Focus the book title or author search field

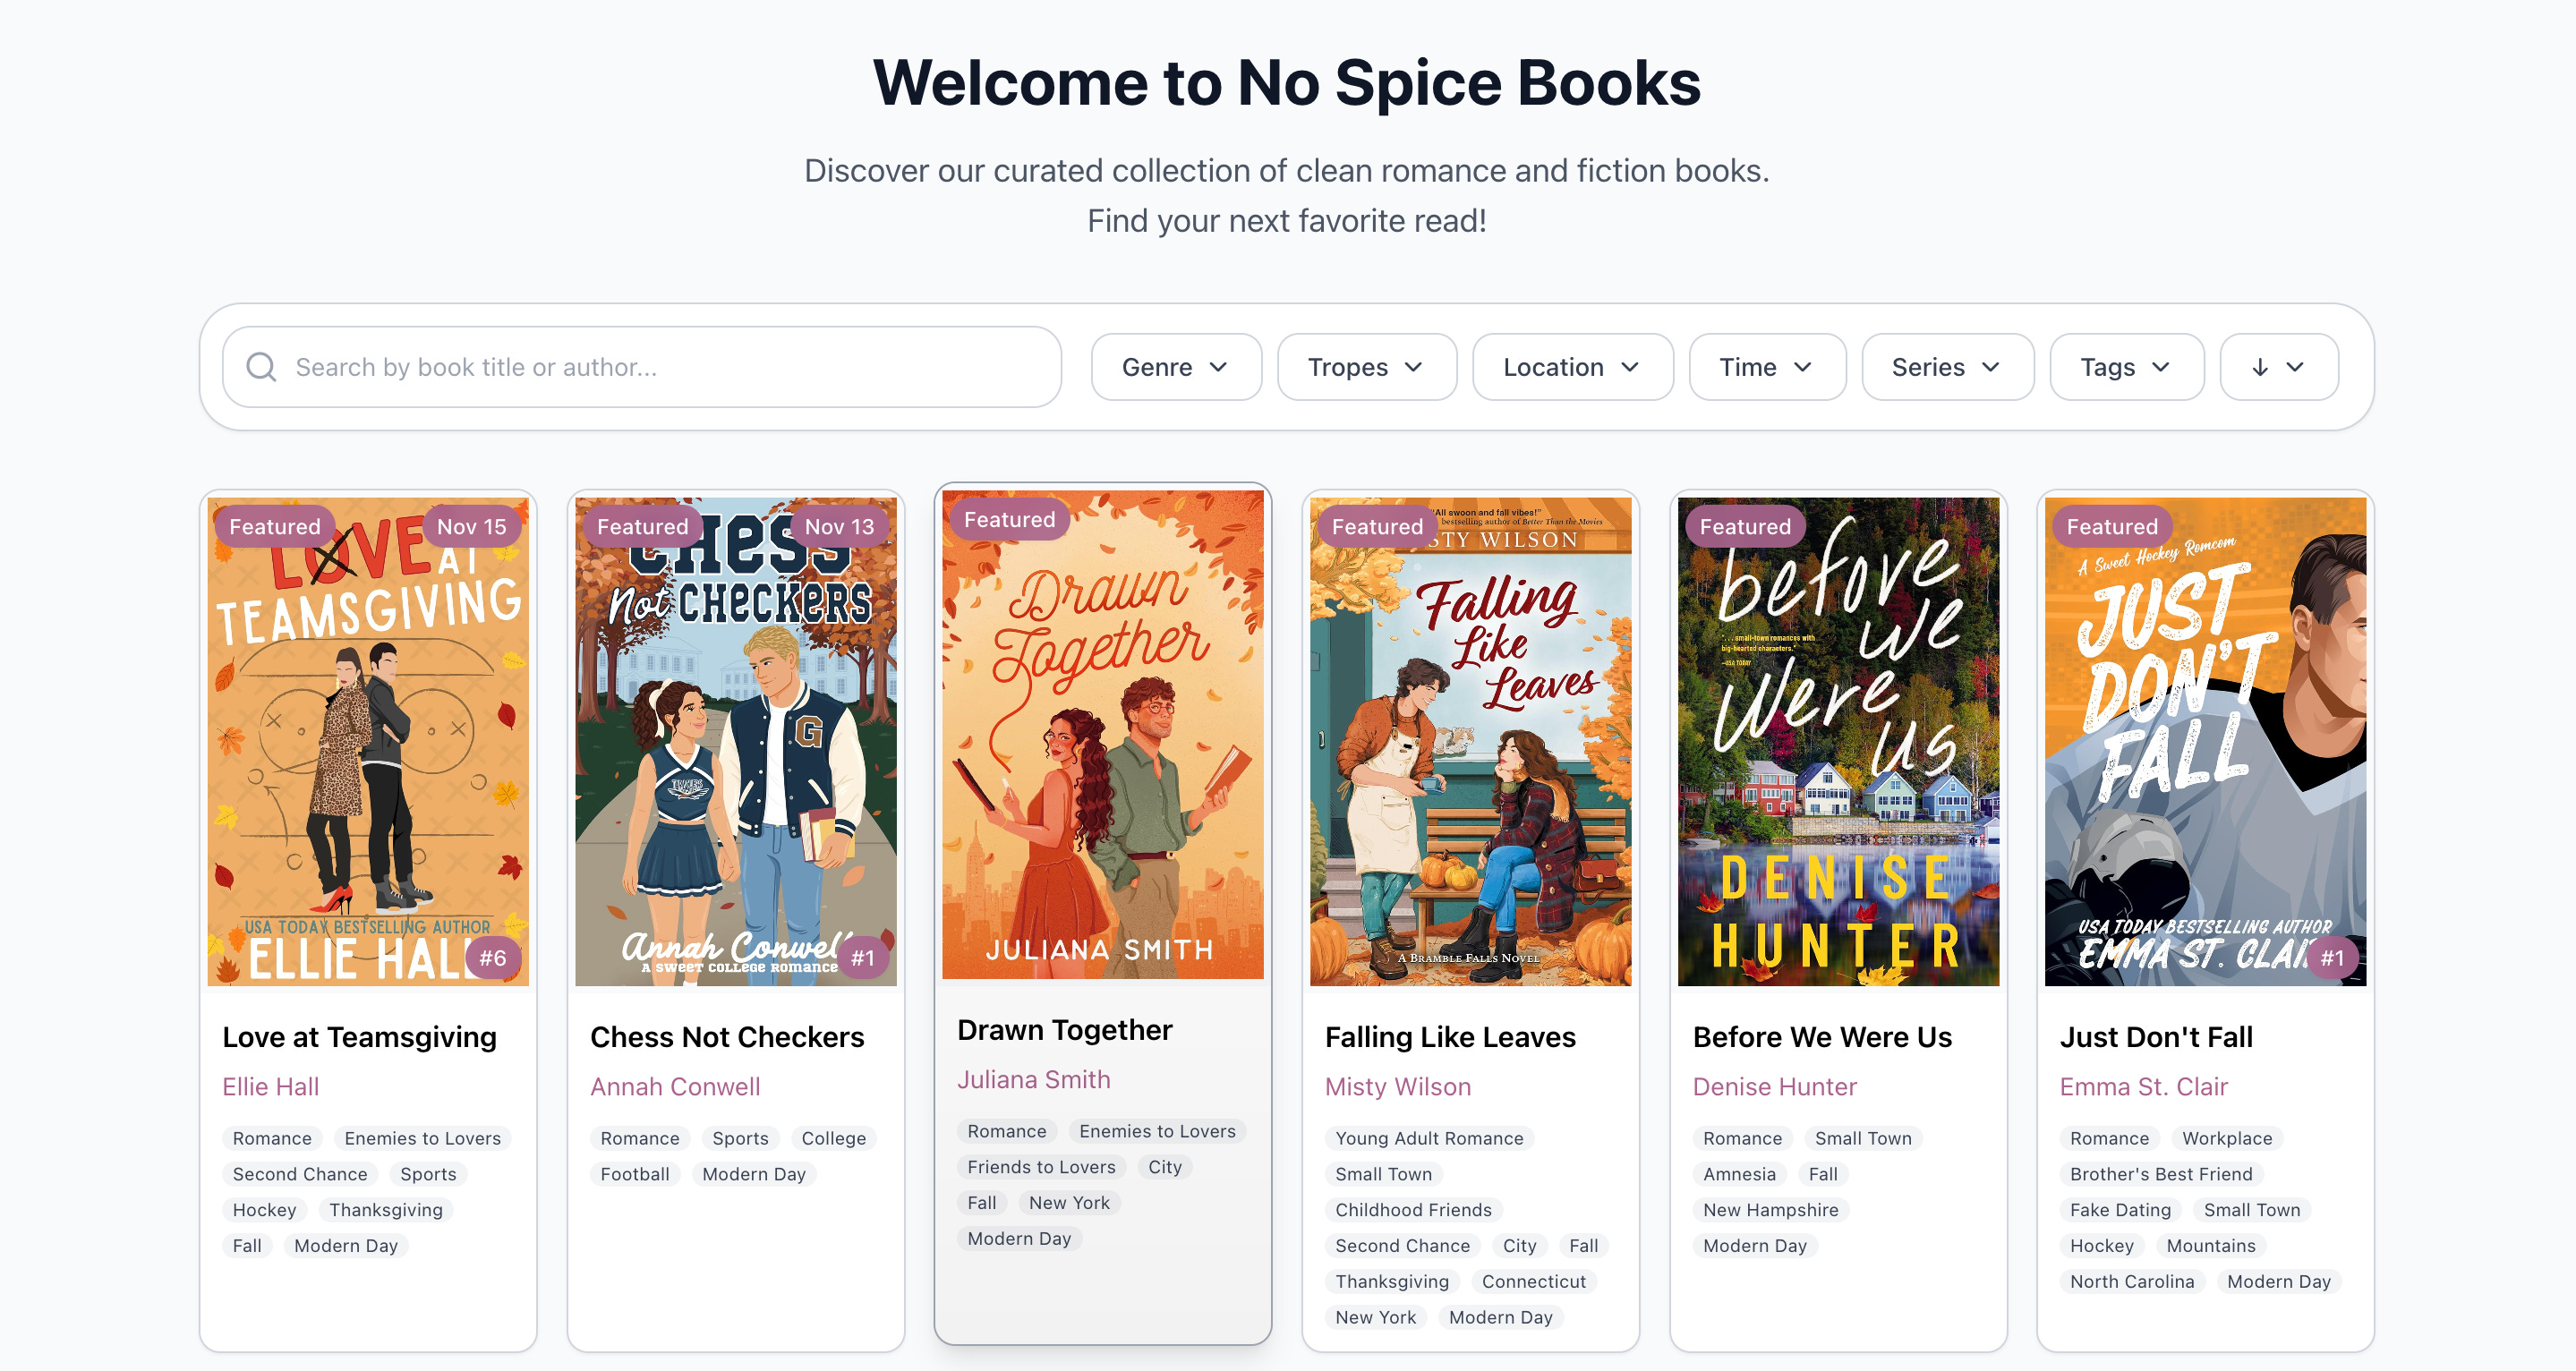(x=660, y=367)
